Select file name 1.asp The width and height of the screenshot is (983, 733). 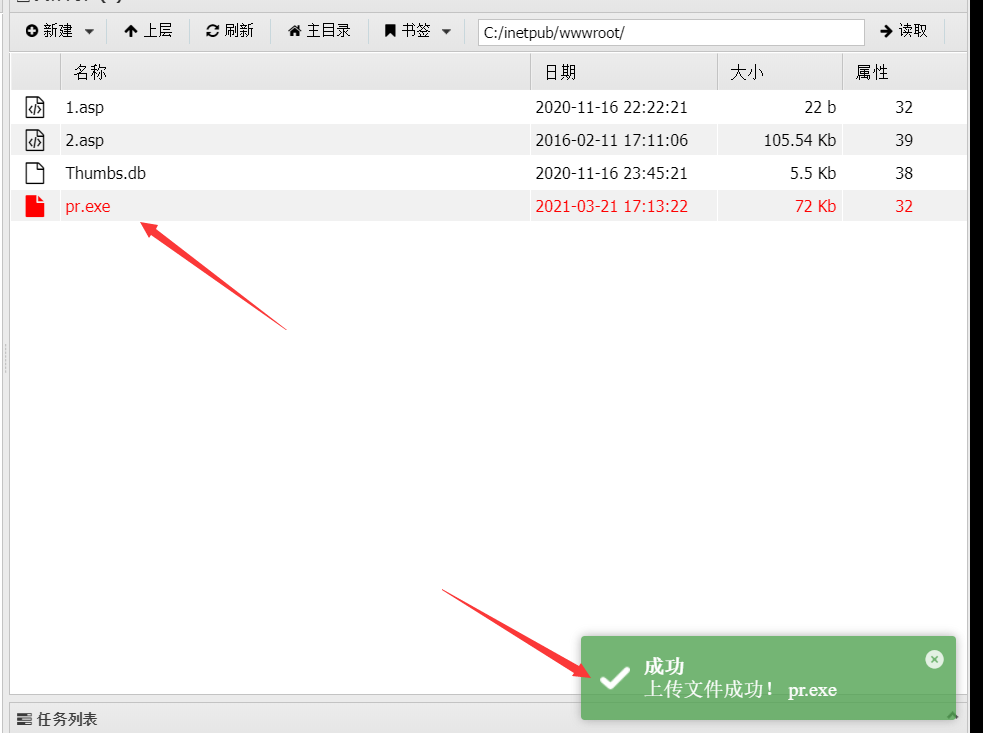[85, 107]
